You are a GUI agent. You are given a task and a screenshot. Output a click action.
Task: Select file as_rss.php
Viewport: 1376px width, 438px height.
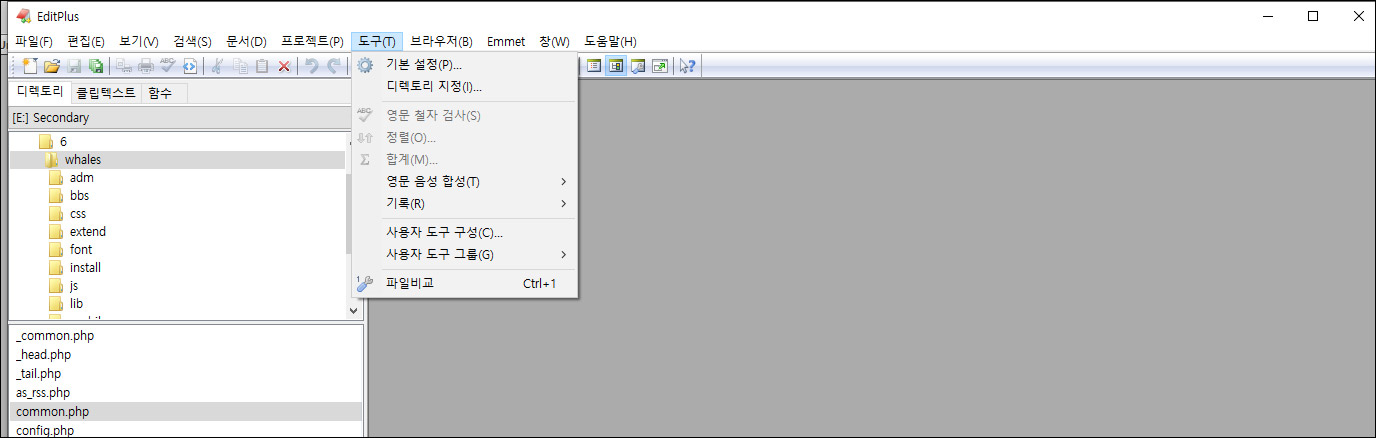tap(43, 393)
